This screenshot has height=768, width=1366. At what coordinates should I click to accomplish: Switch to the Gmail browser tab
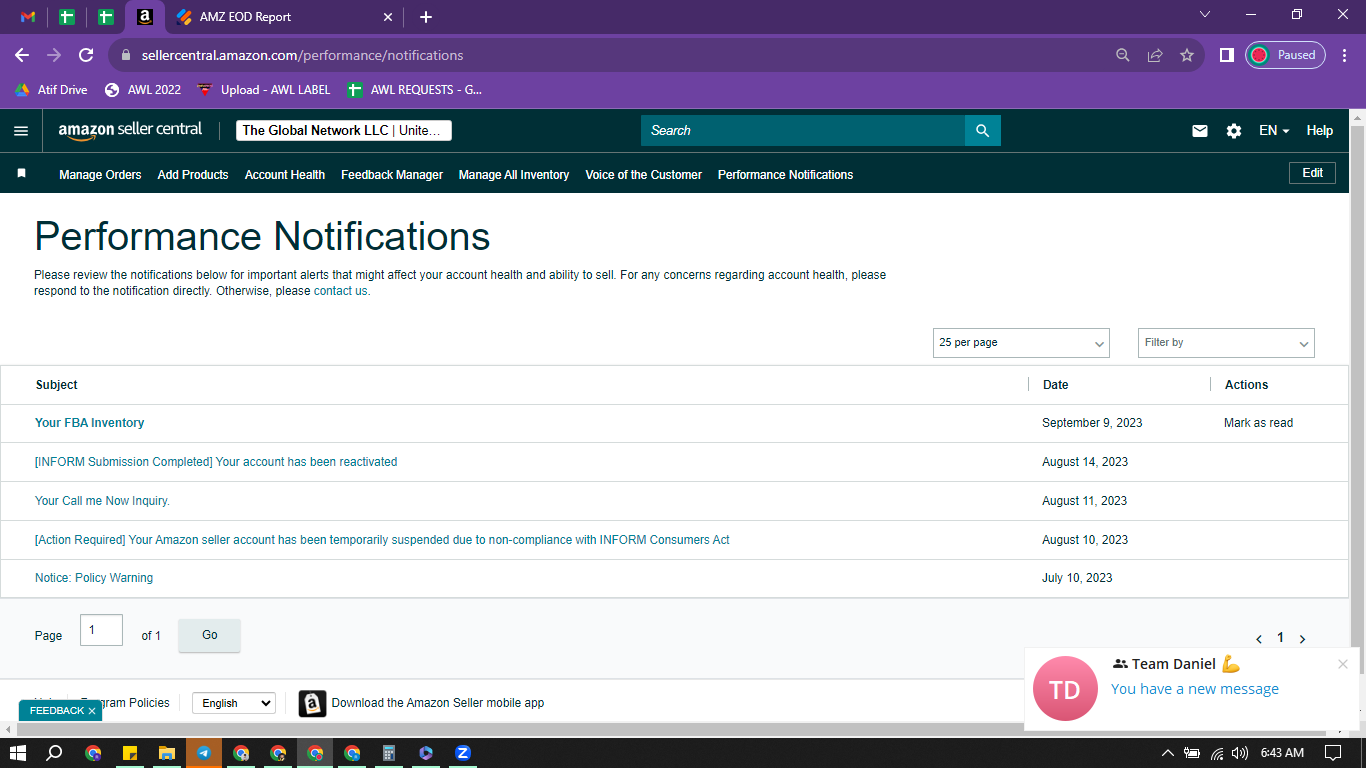pyautogui.click(x=28, y=17)
